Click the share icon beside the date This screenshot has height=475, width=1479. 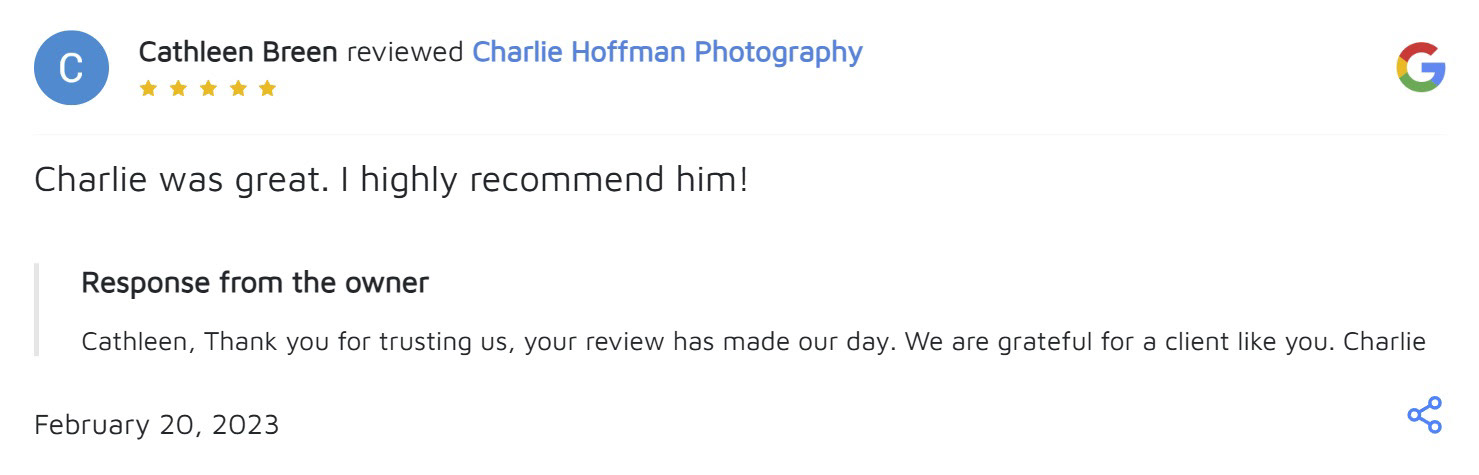(1424, 415)
